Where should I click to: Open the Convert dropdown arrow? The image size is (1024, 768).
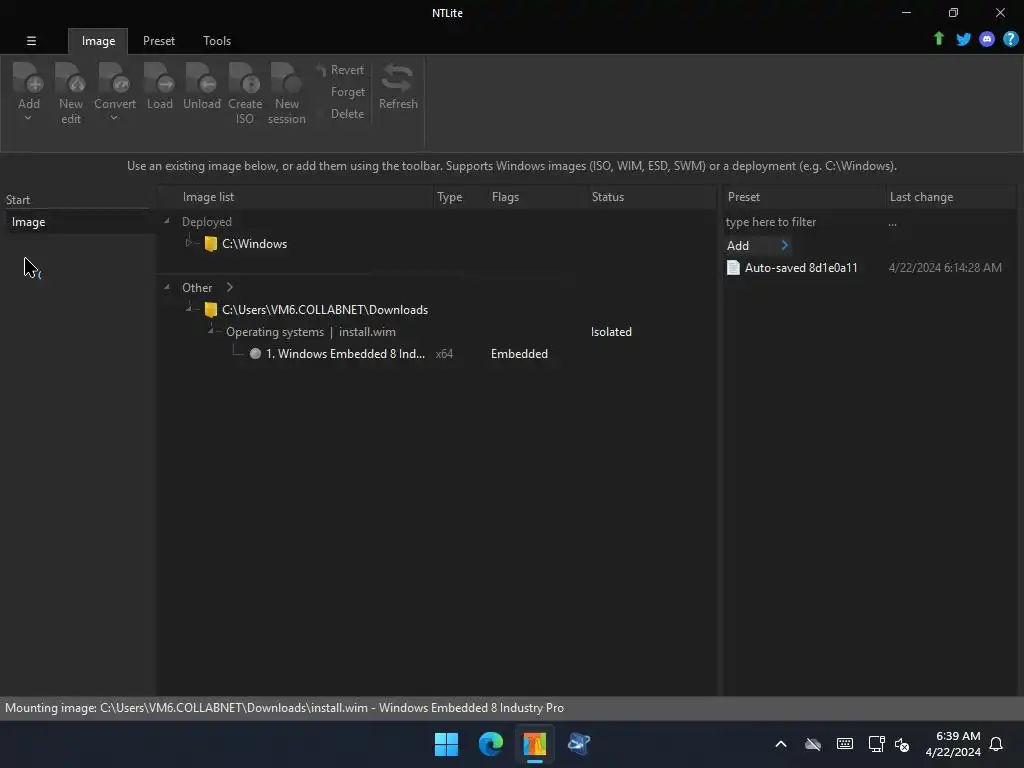pyautogui.click(x=114, y=118)
